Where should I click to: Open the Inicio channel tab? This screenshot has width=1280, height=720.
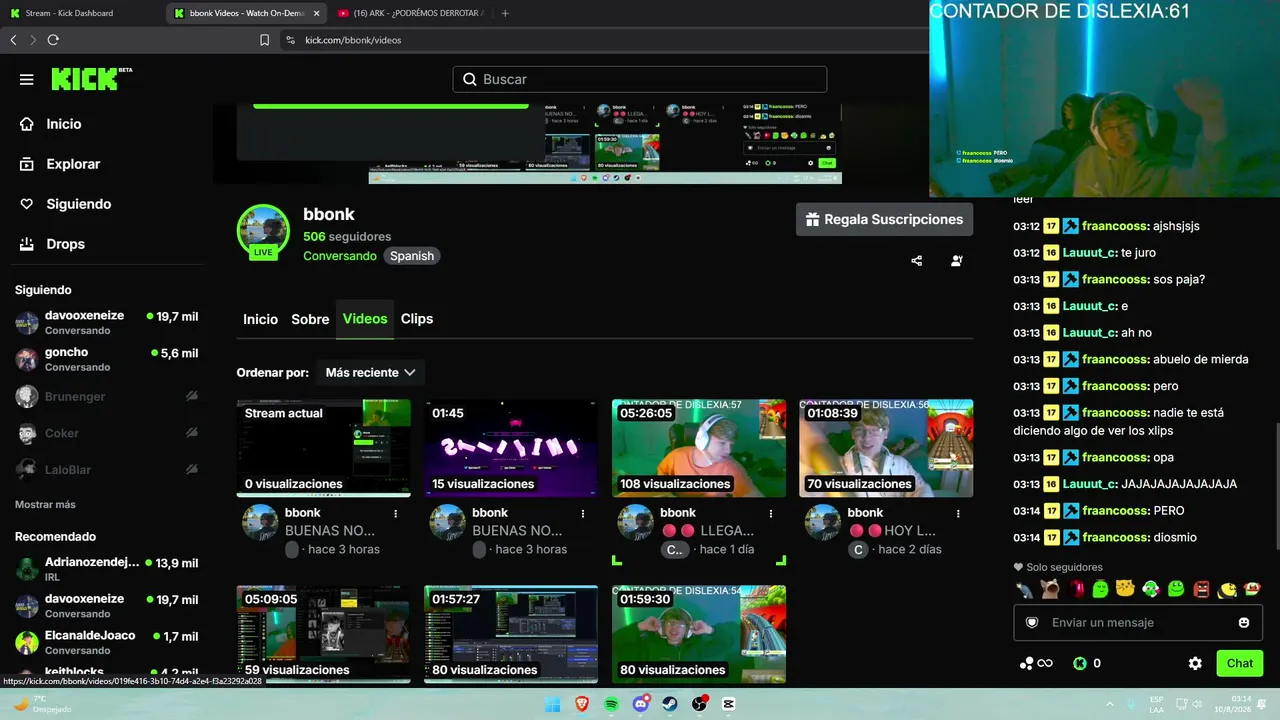click(x=260, y=319)
